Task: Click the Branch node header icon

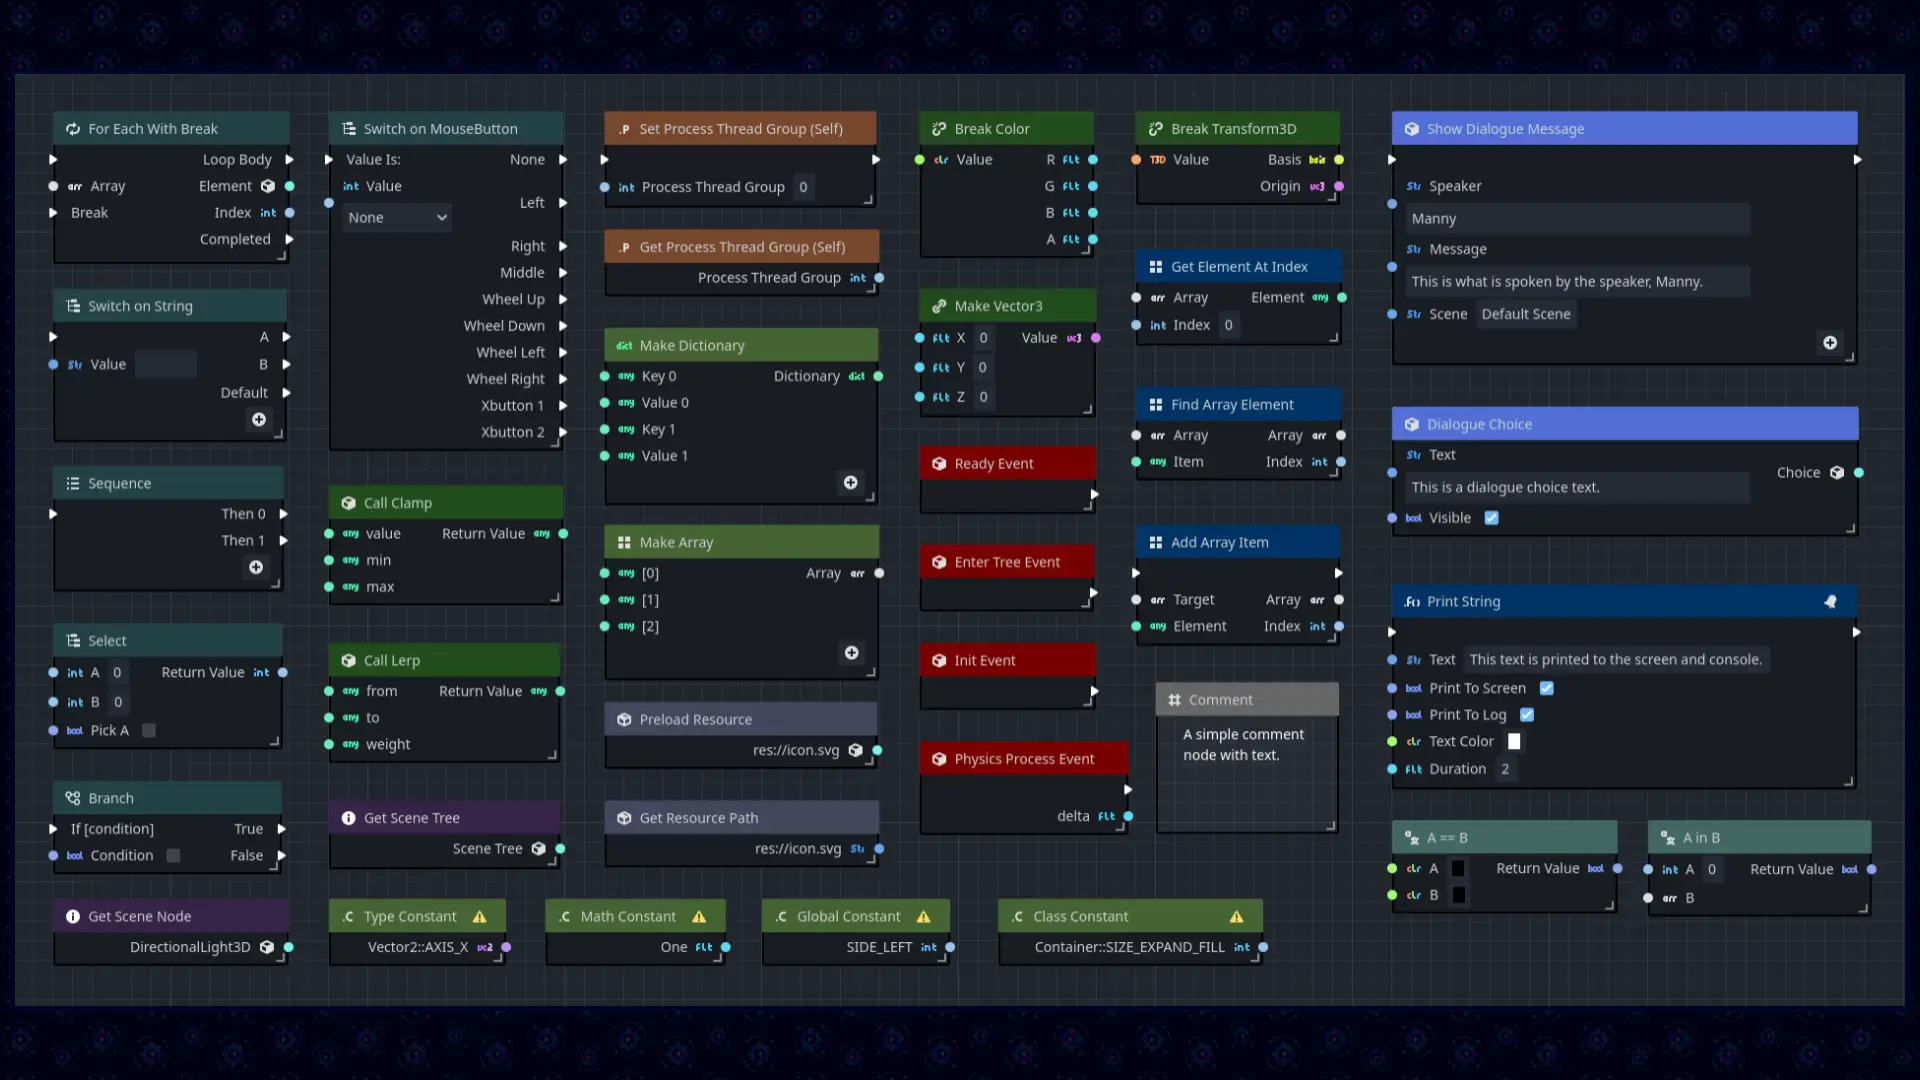Action: [73, 798]
